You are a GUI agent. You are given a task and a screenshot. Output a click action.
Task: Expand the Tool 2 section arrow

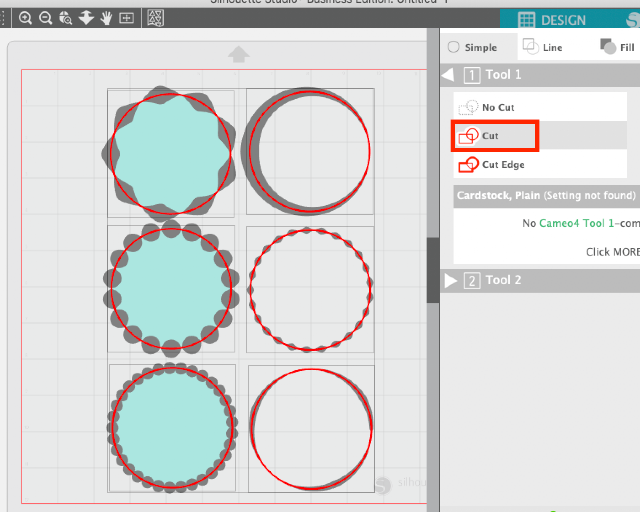450,280
